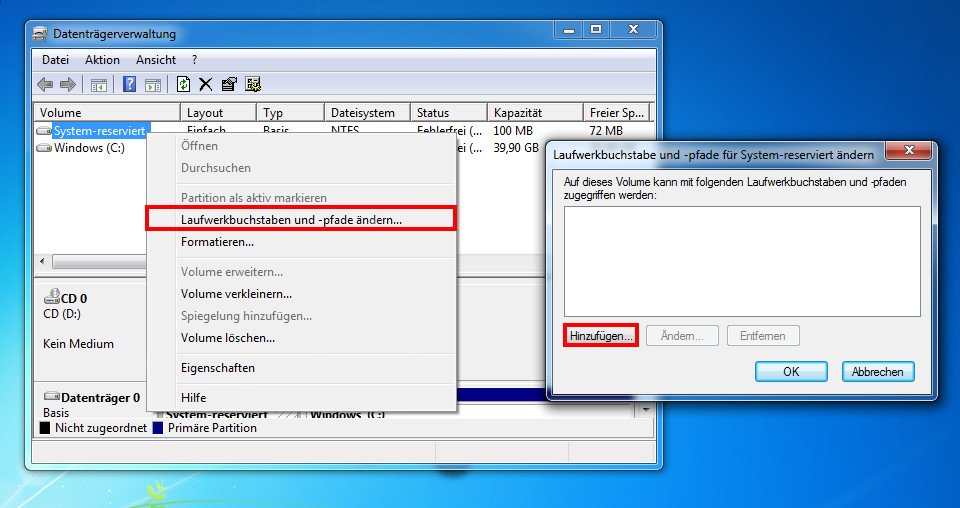Open the Aktion menu
This screenshot has width=960, height=508.
click(102, 60)
